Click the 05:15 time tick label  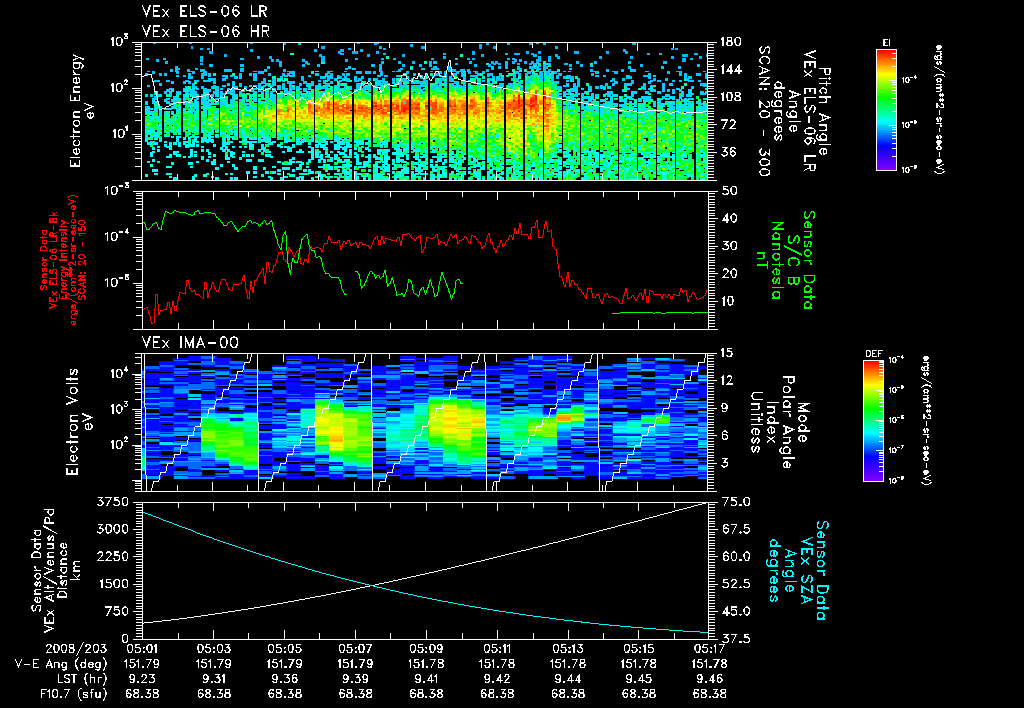pyautogui.click(x=638, y=649)
